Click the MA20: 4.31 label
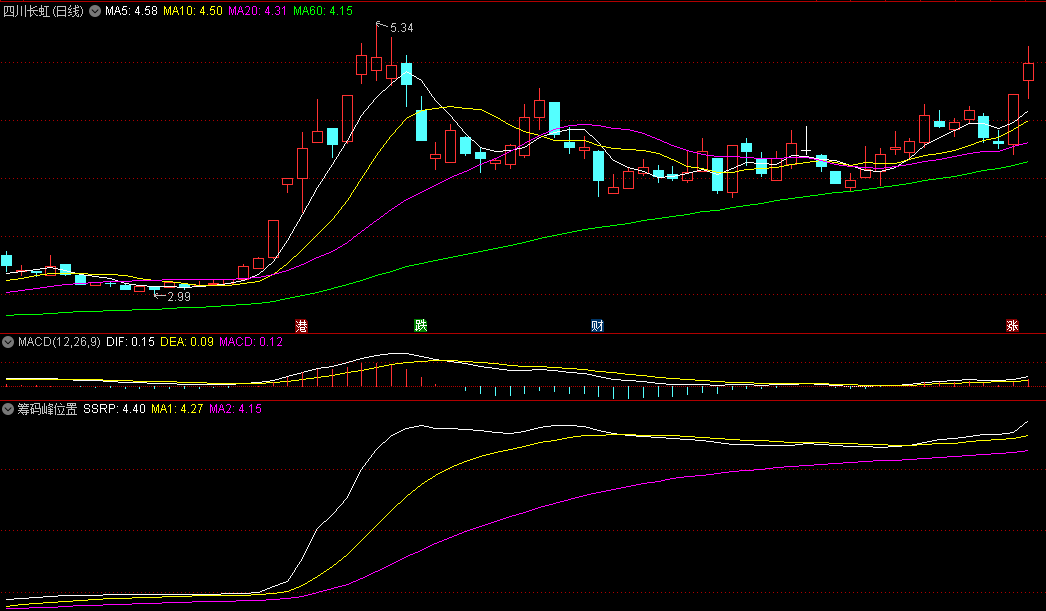The width and height of the screenshot is (1046, 611). pyautogui.click(x=257, y=11)
